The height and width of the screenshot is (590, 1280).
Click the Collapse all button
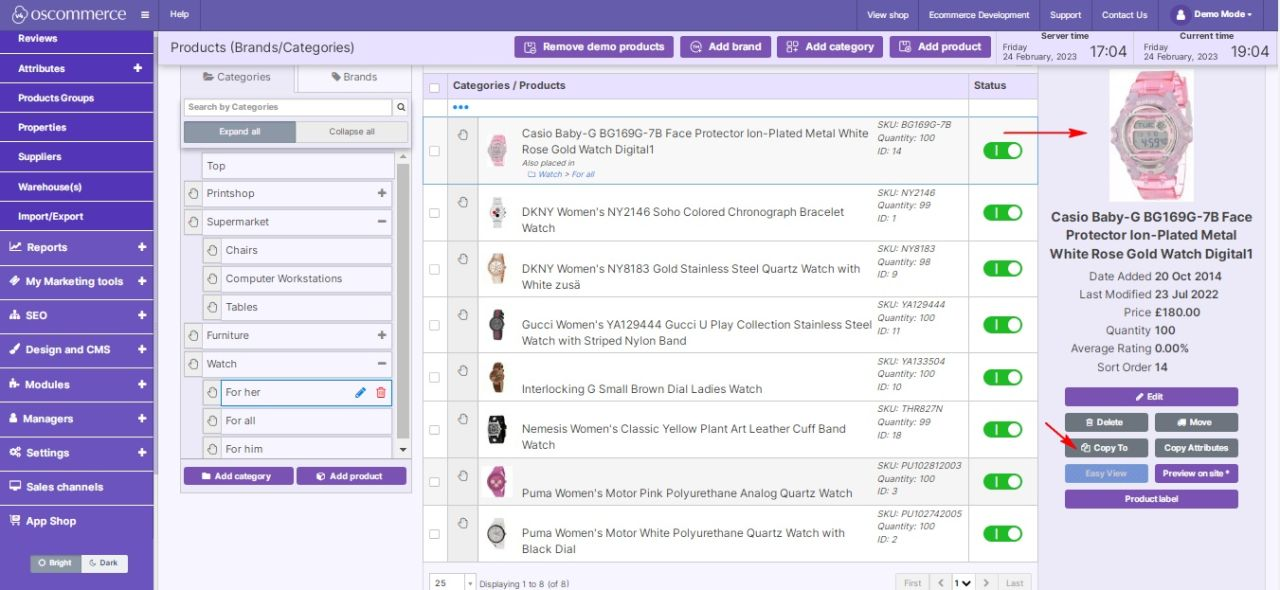[x=352, y=132]
